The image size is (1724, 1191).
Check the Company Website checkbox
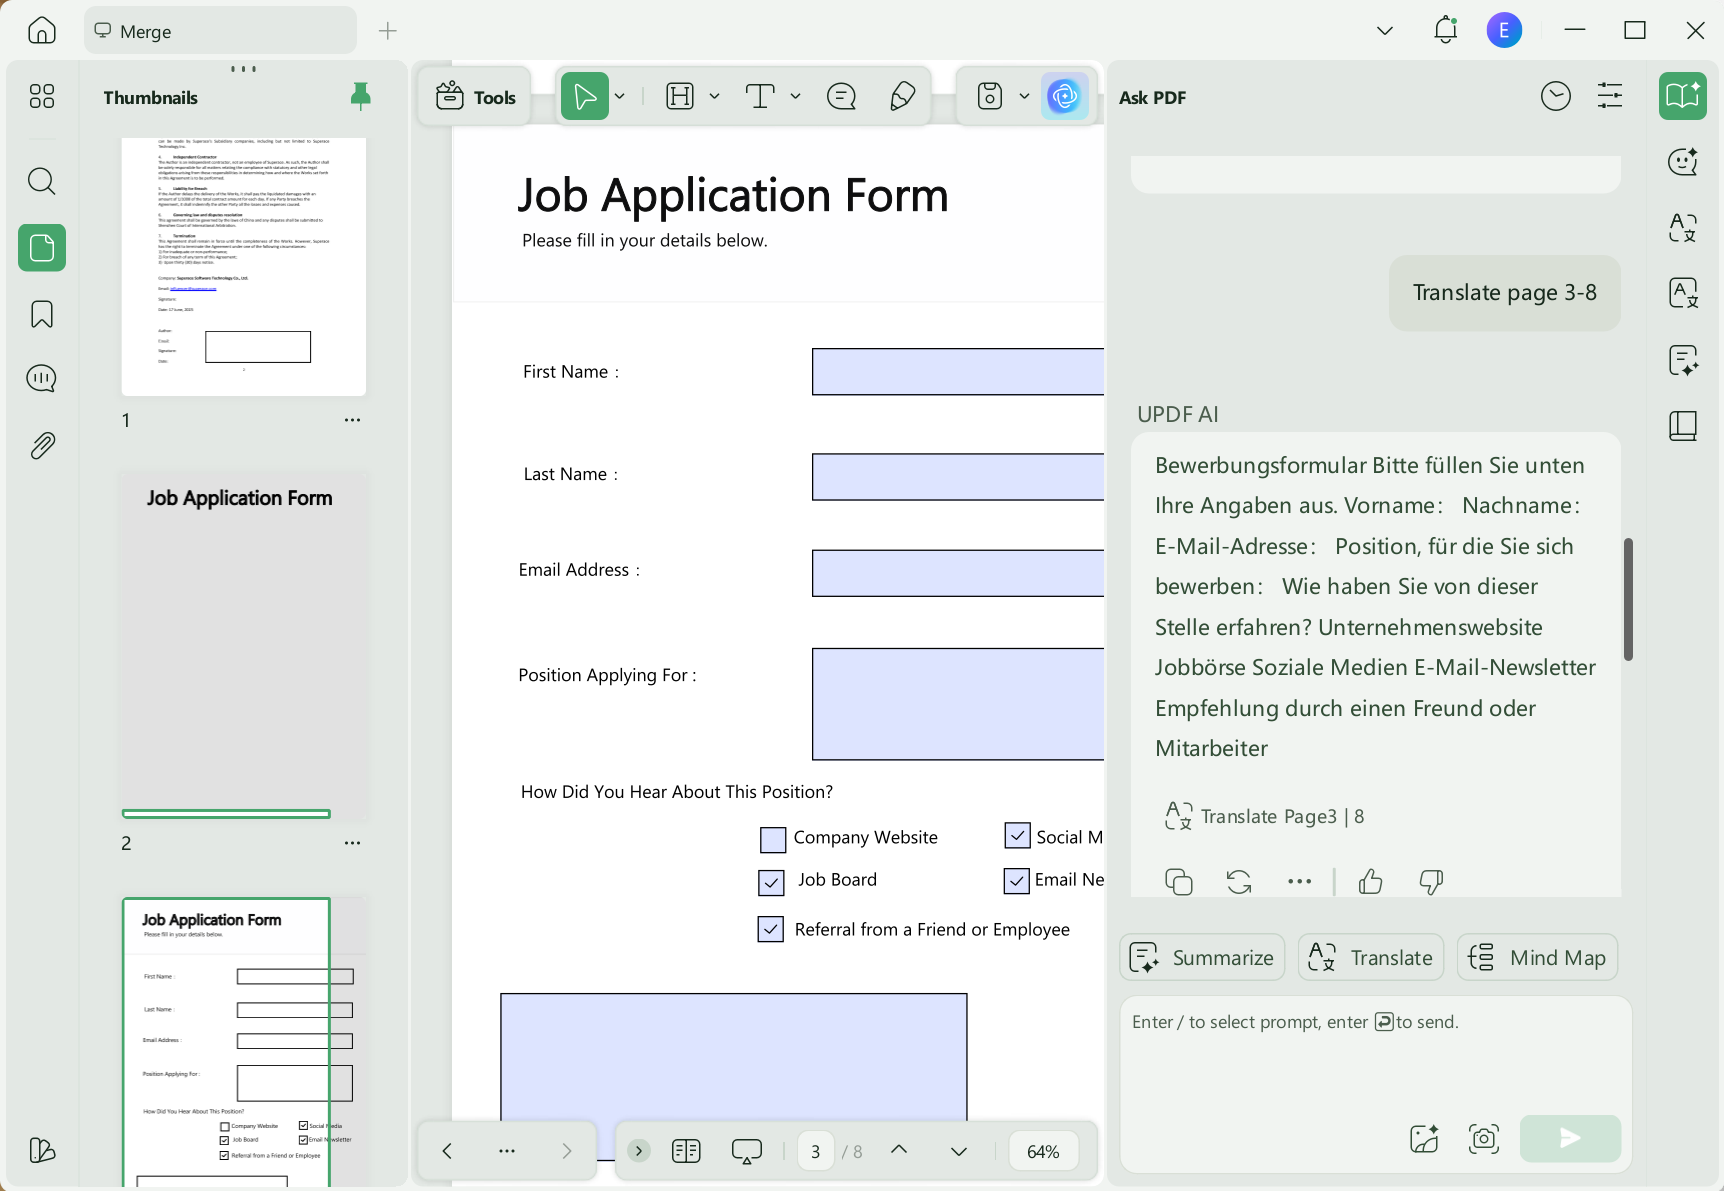(773, 839)
